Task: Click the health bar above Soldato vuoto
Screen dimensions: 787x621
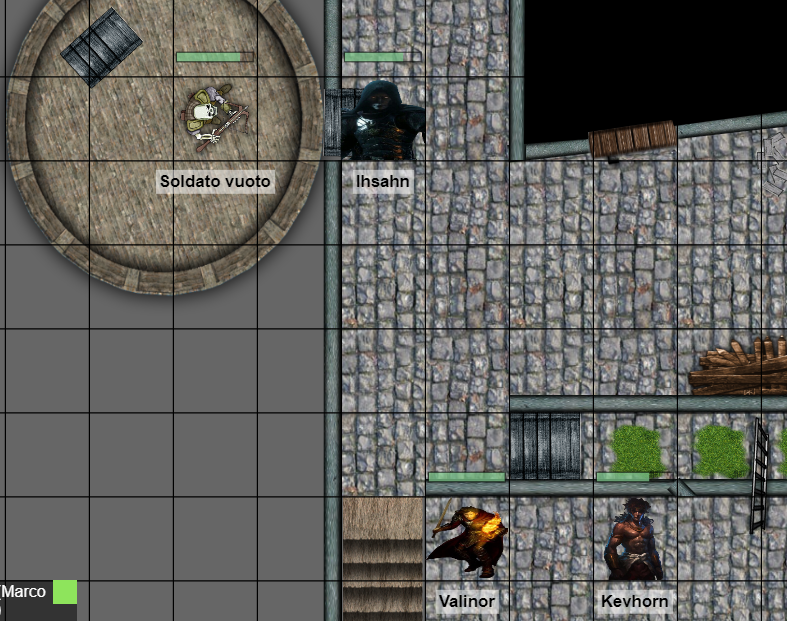Action: click(x=214, y=57)
